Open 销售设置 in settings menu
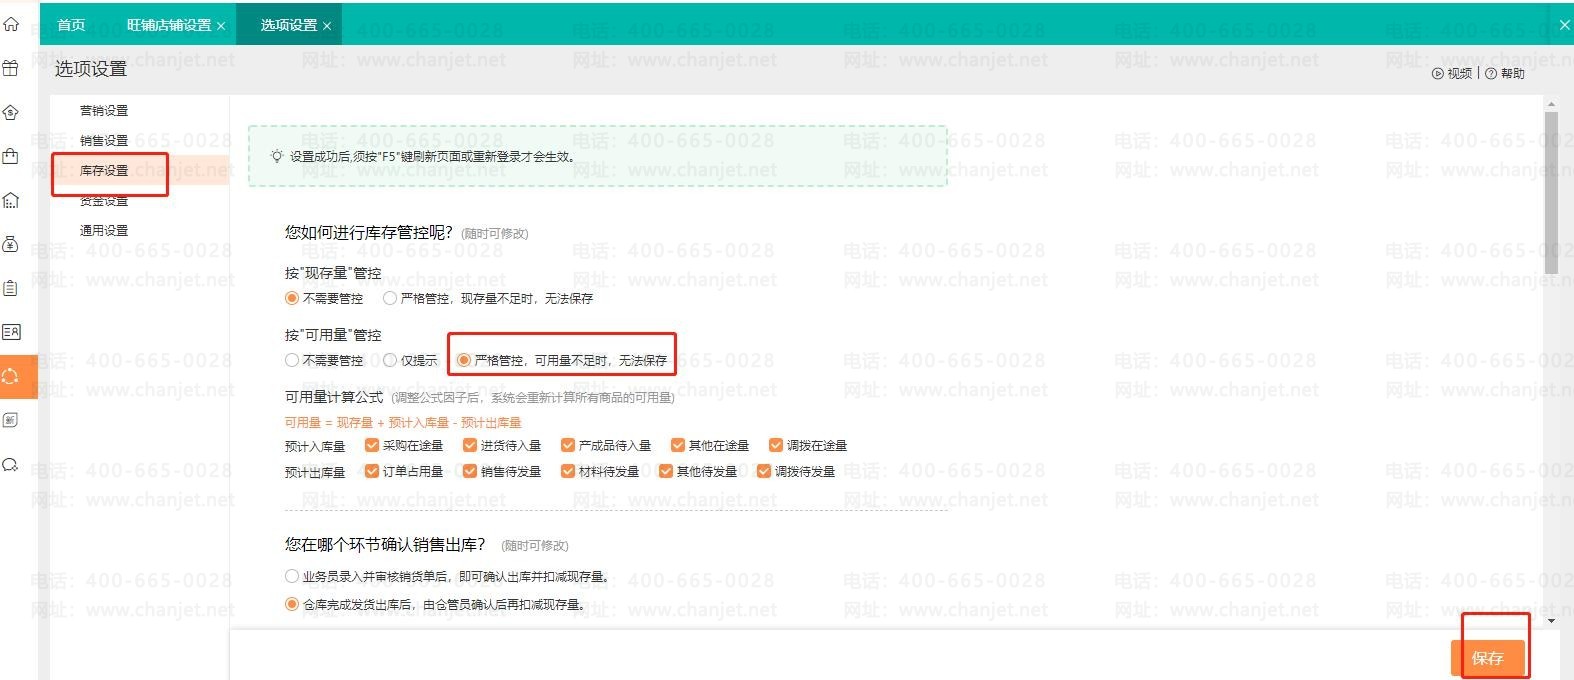 click(x=104, y=140)
